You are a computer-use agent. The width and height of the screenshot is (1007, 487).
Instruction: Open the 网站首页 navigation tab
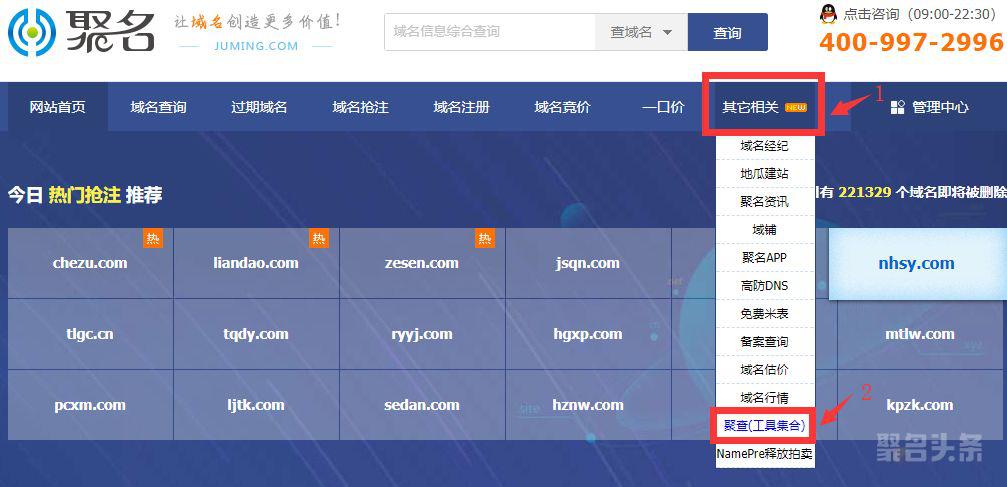(57, 107)
